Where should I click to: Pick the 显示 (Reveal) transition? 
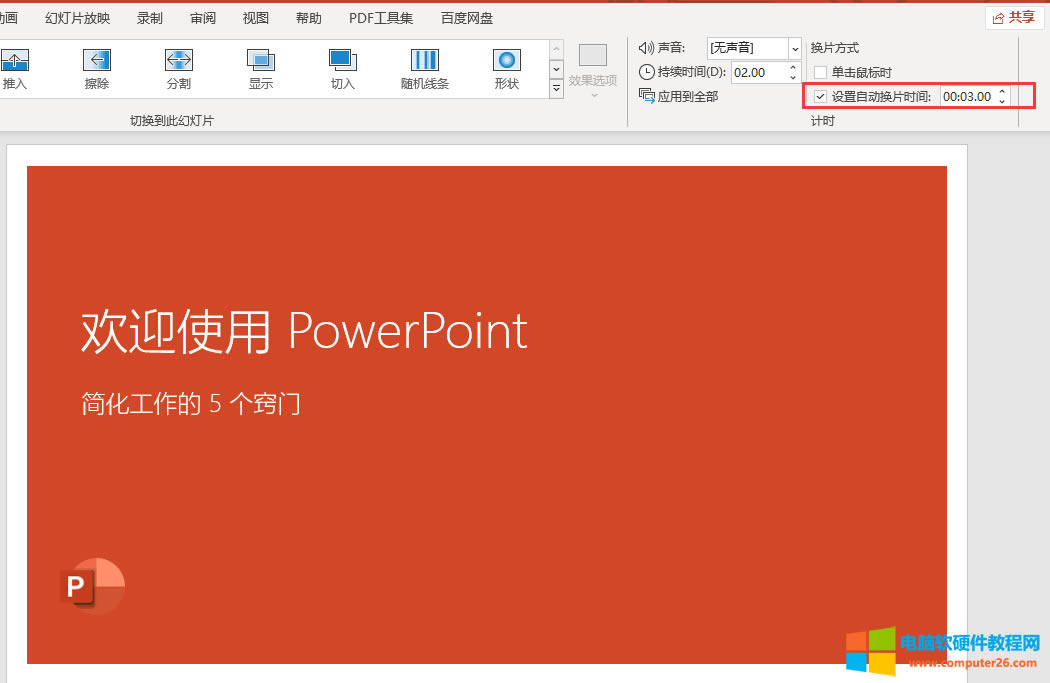pyautogui.click(x=261, y=68)
